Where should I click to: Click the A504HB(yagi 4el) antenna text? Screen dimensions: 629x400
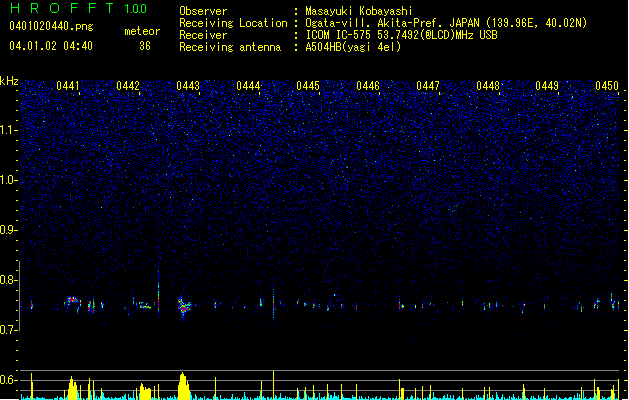point(353,47)
